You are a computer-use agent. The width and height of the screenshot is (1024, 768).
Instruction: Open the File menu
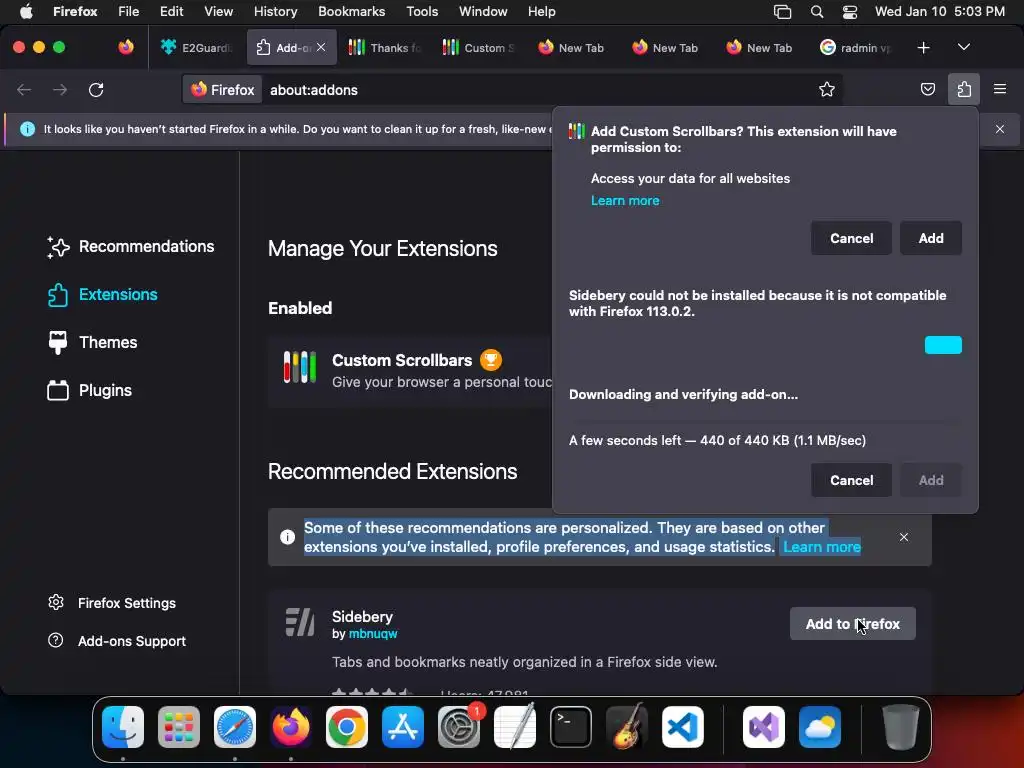(128, 11)
